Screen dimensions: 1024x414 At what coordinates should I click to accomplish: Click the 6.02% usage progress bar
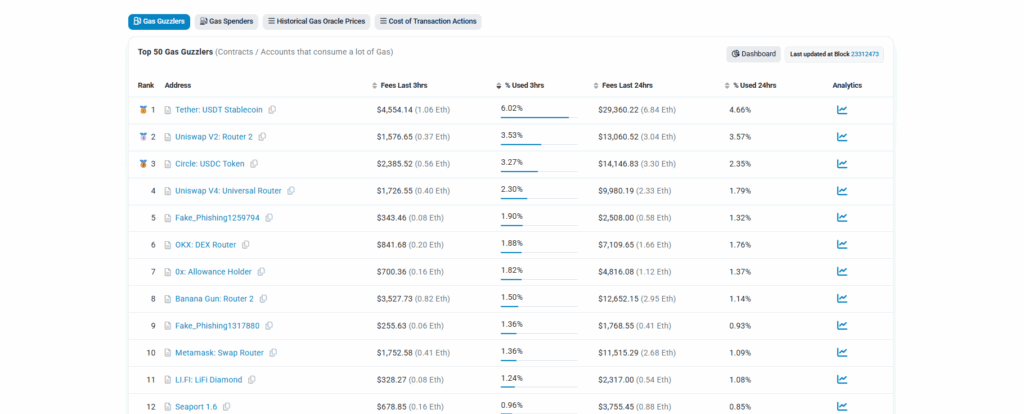tap(539, 118)
